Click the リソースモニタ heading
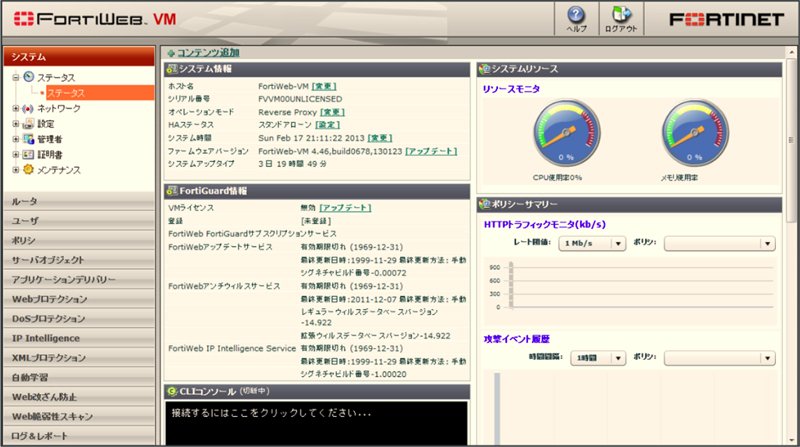This screenshot has width=800, height=447. pyautogui.click(x=511, y=89)
